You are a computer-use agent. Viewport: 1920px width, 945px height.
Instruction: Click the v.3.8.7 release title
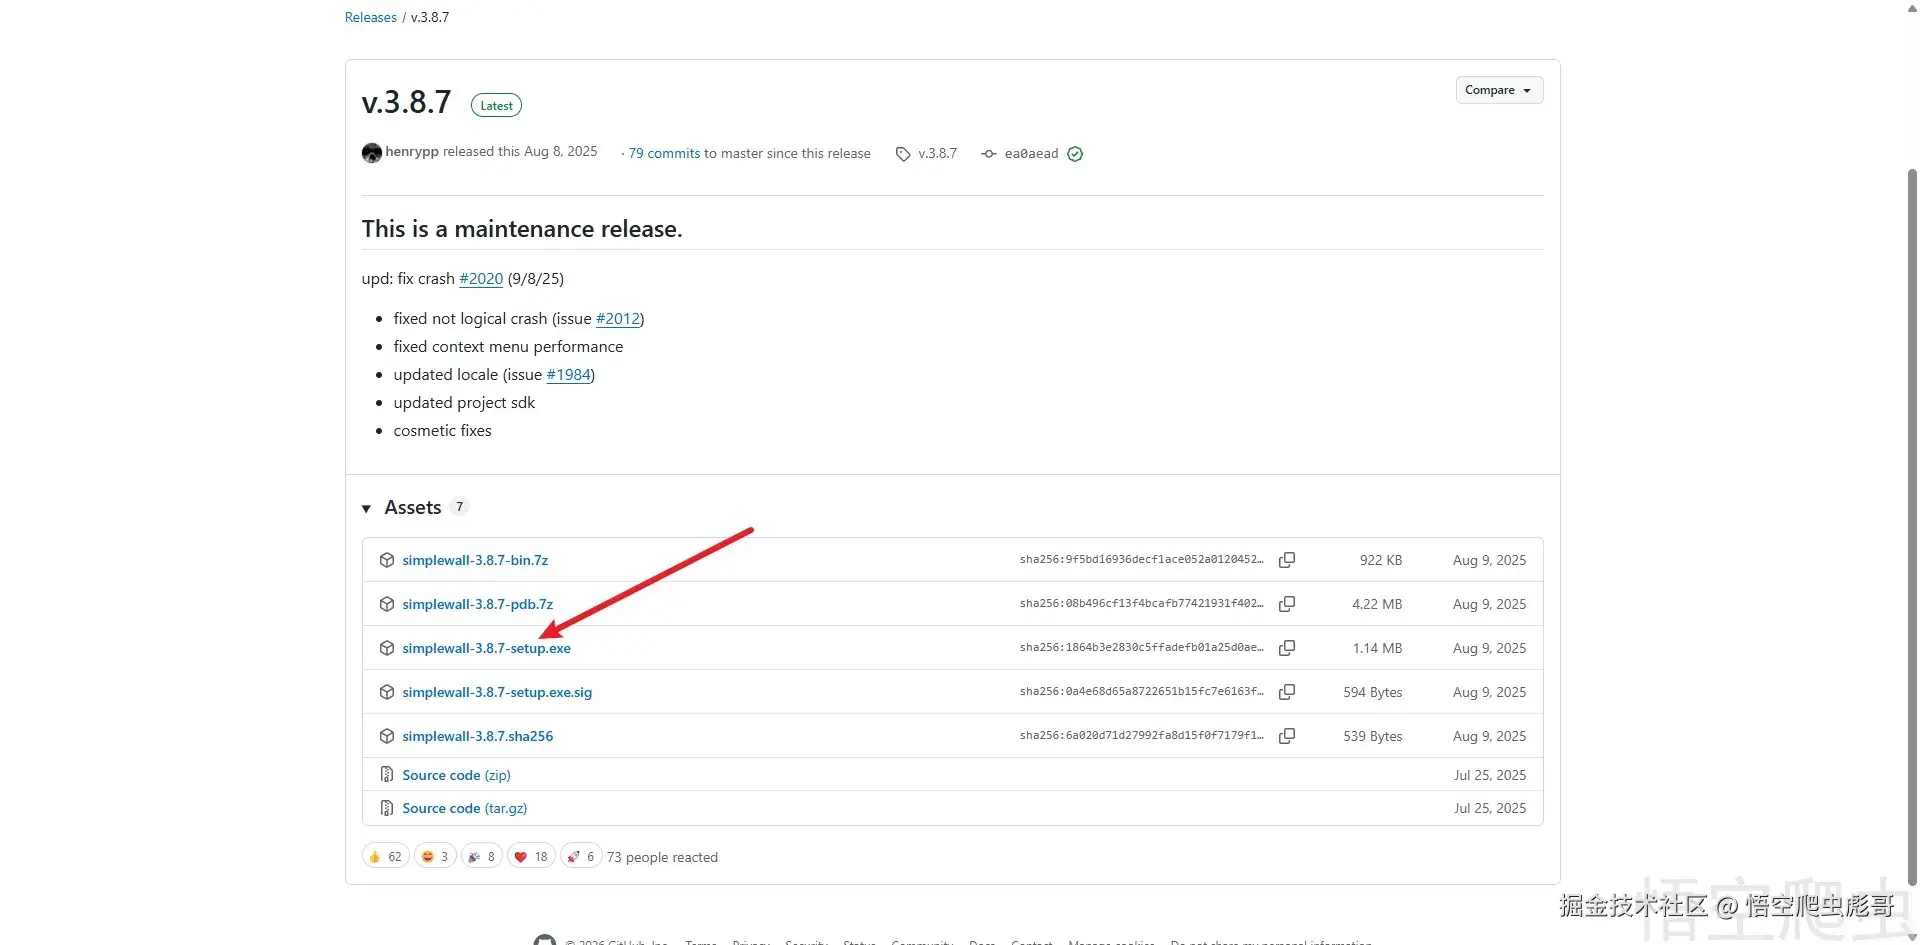click(407, 102)
